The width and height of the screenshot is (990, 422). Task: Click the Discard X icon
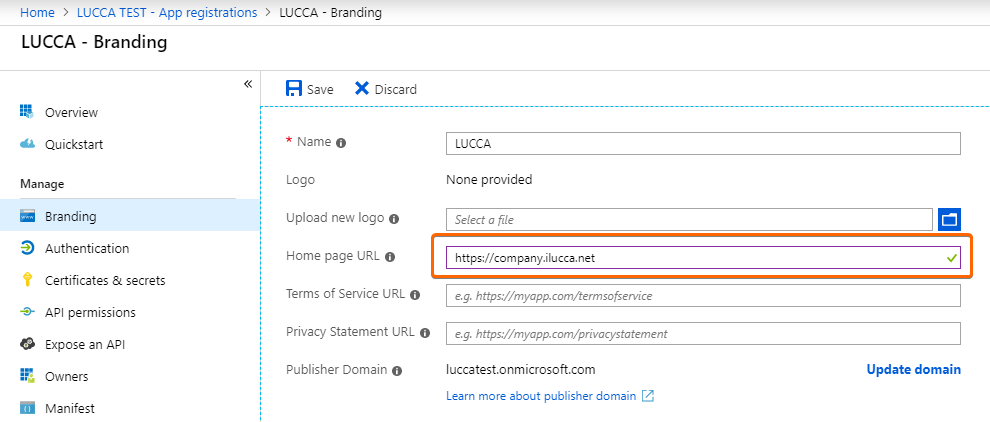click(x=362, y=88)
